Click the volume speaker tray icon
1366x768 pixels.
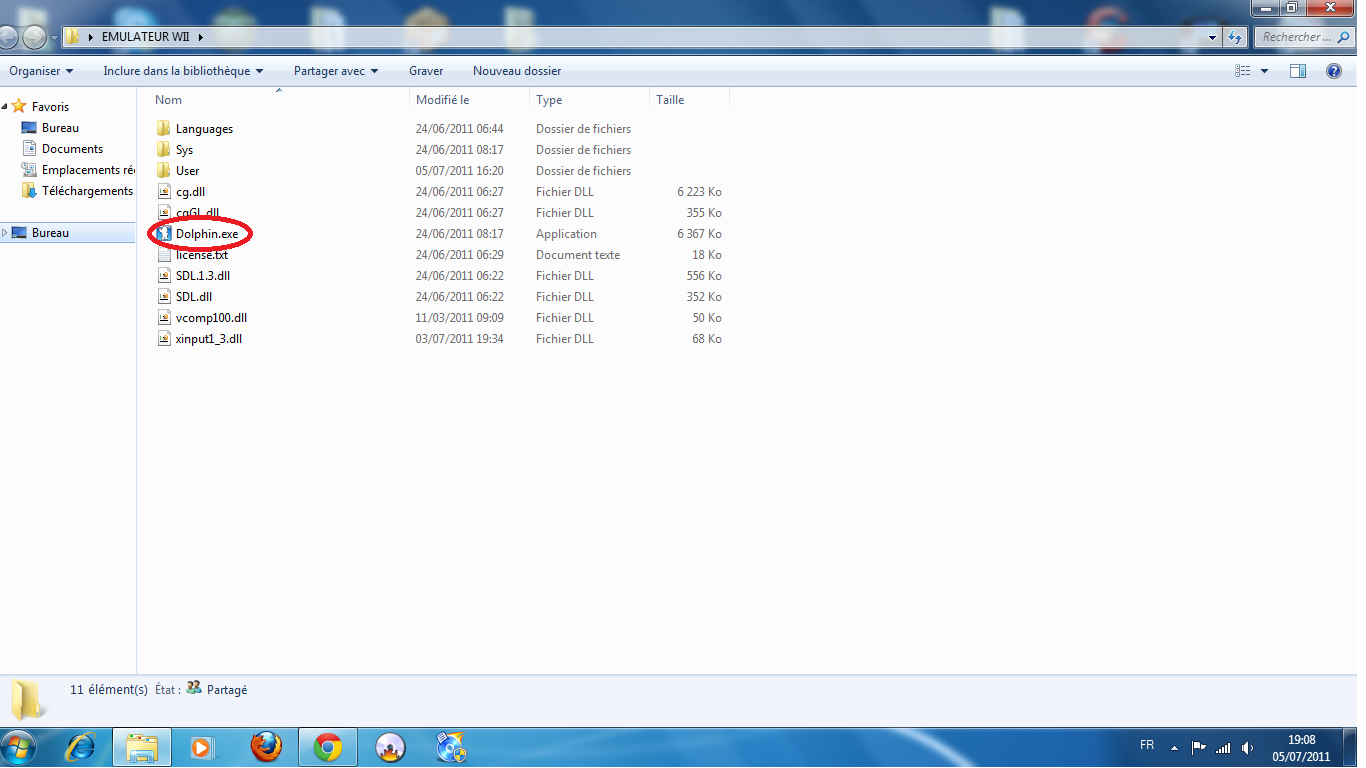1247,747
